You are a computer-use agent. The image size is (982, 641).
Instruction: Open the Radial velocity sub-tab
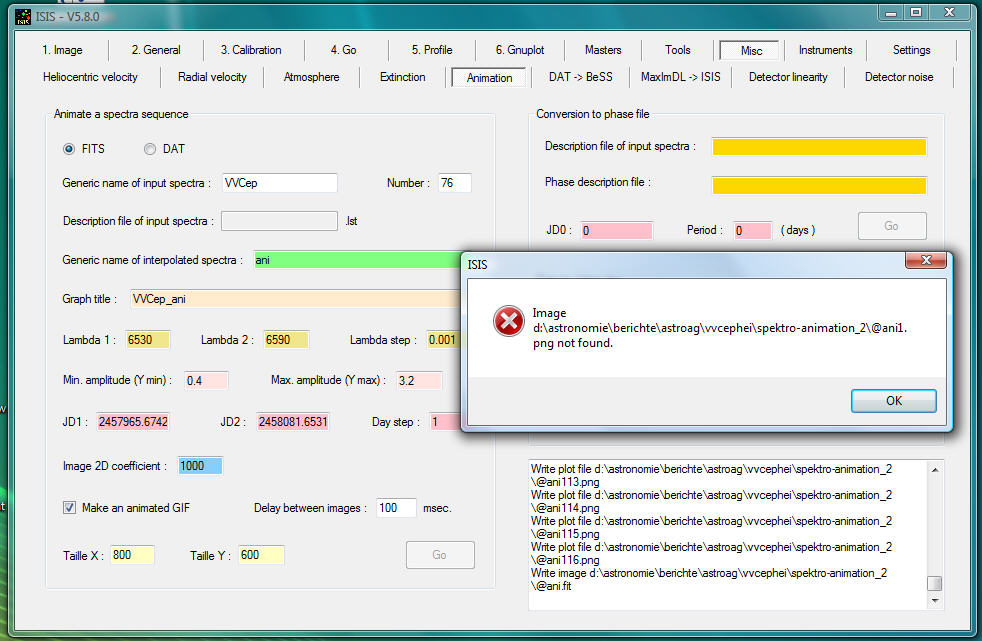[x=212, y=77]
